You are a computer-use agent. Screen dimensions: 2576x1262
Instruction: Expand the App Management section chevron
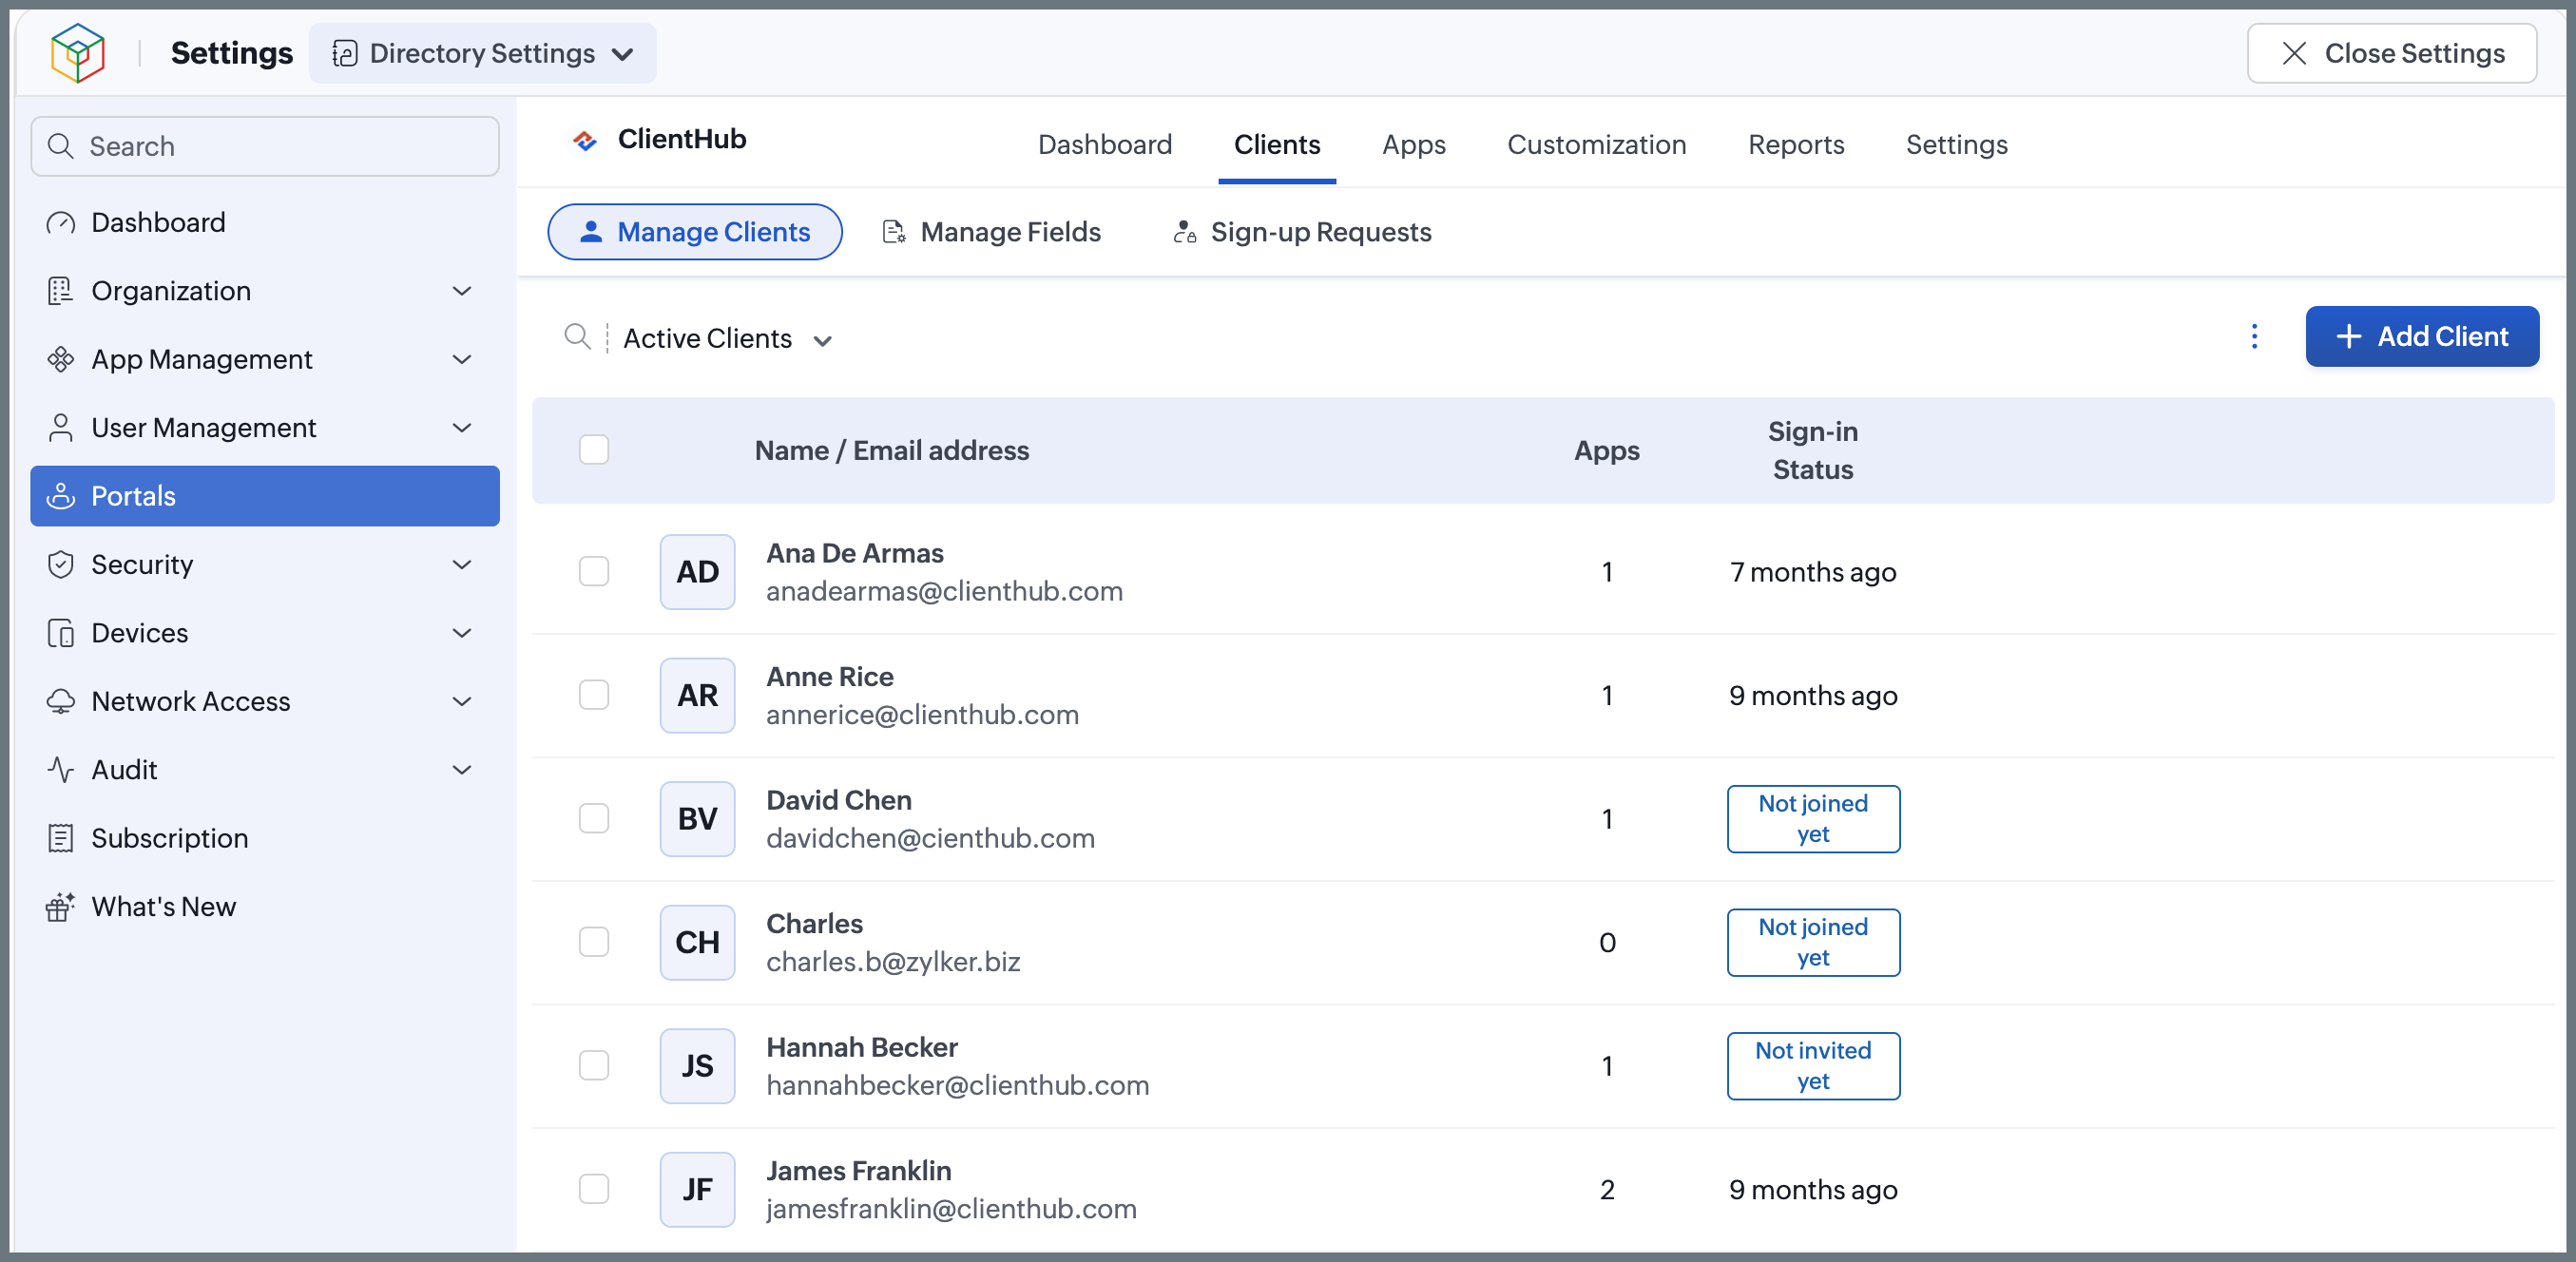click(462, 359)
